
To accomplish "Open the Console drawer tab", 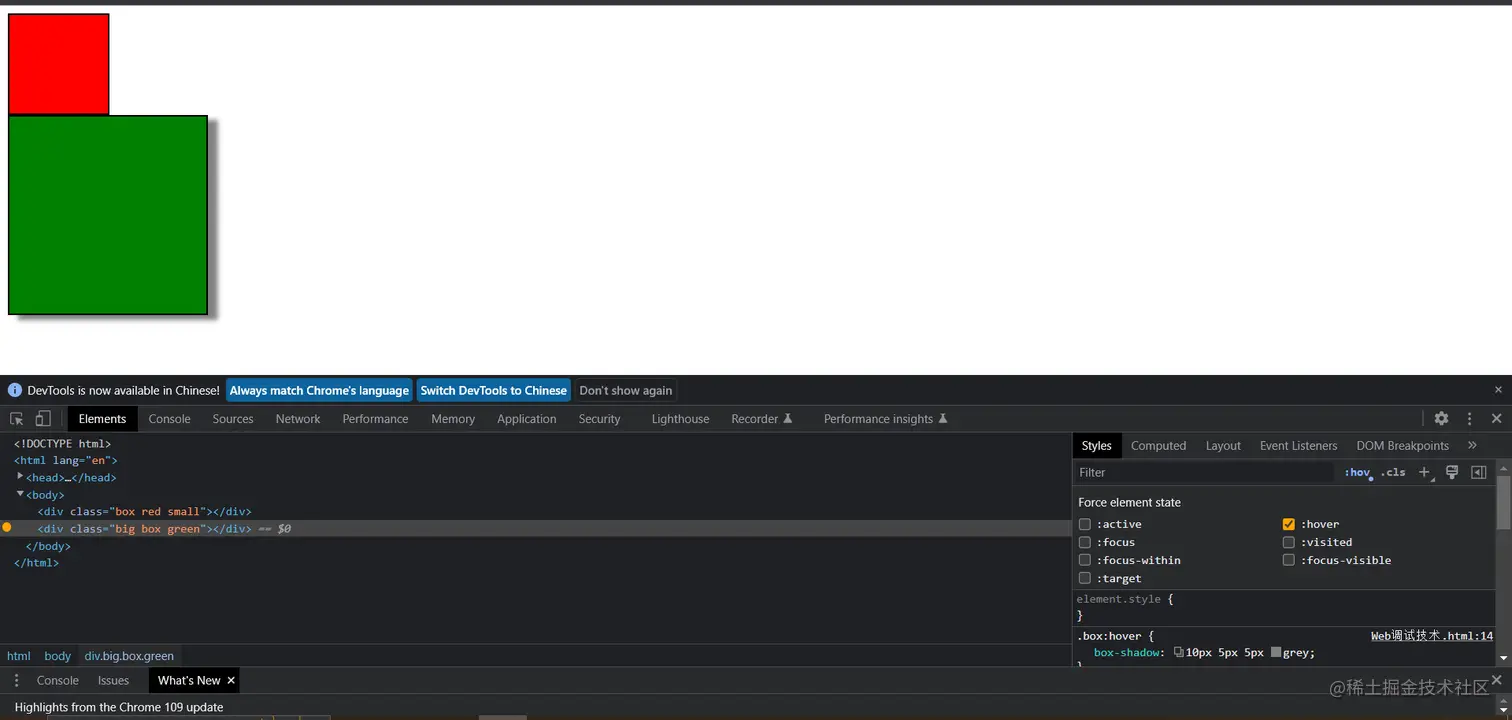I will click(57, 680).
